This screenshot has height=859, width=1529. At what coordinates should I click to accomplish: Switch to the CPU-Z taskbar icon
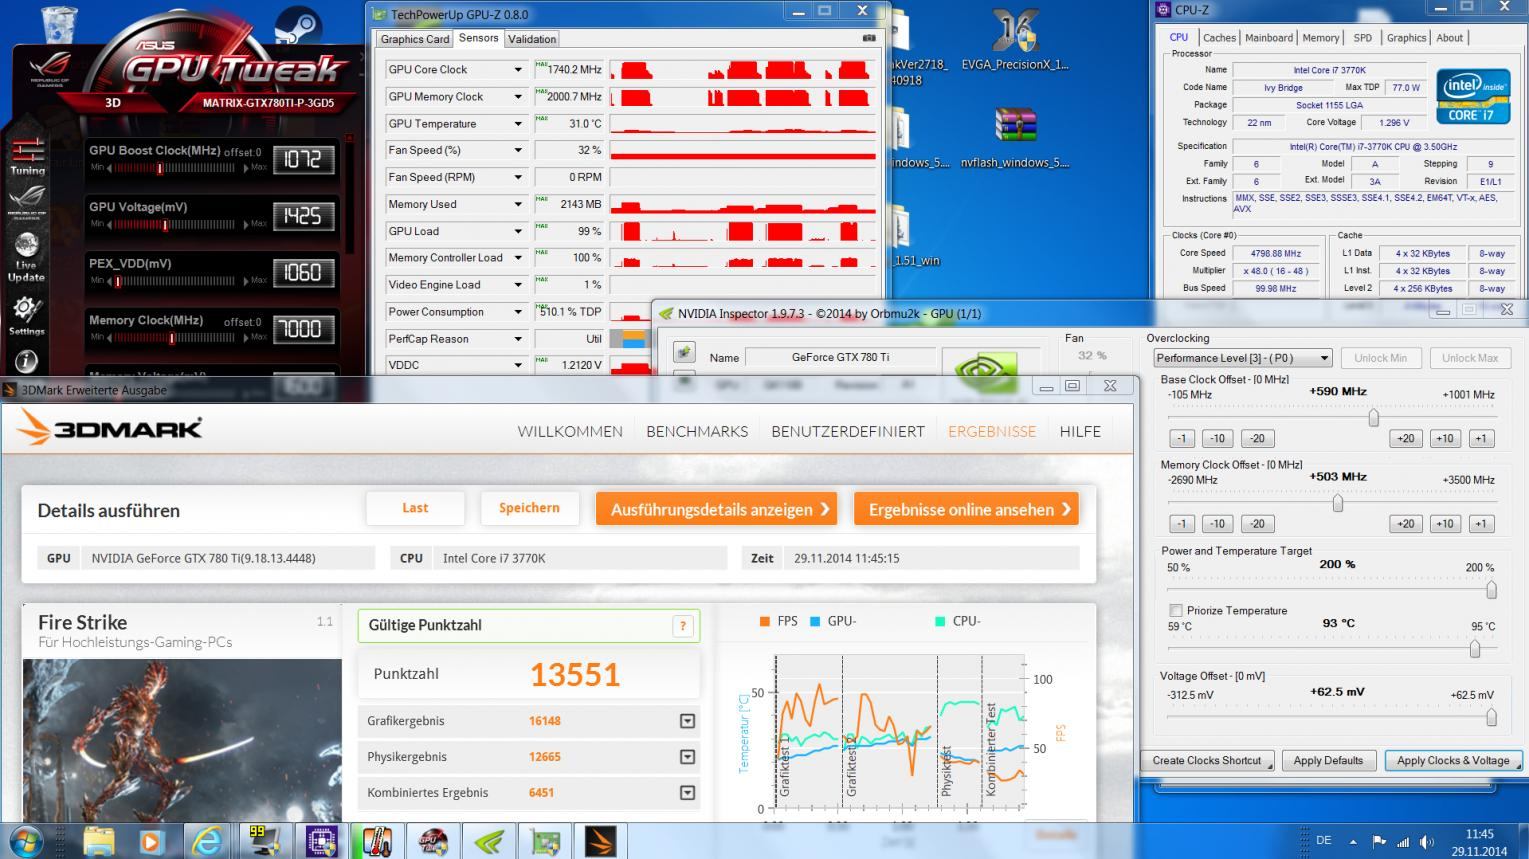tap(321, 841)
